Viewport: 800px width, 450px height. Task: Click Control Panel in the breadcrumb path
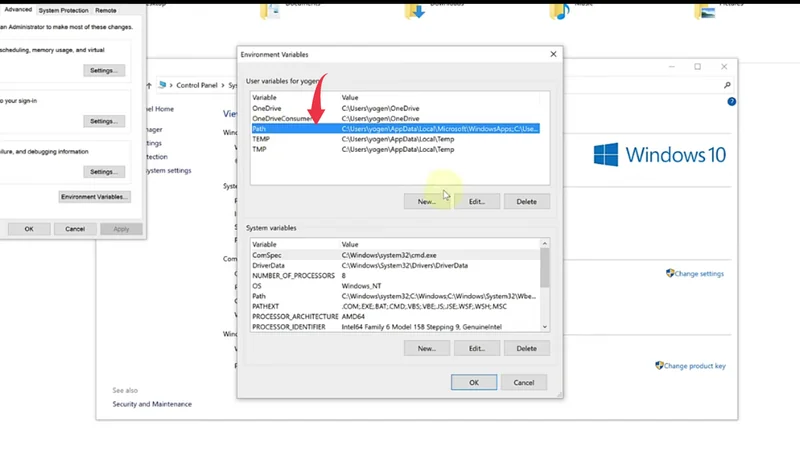pyautogui.click(x=196, y=86)
